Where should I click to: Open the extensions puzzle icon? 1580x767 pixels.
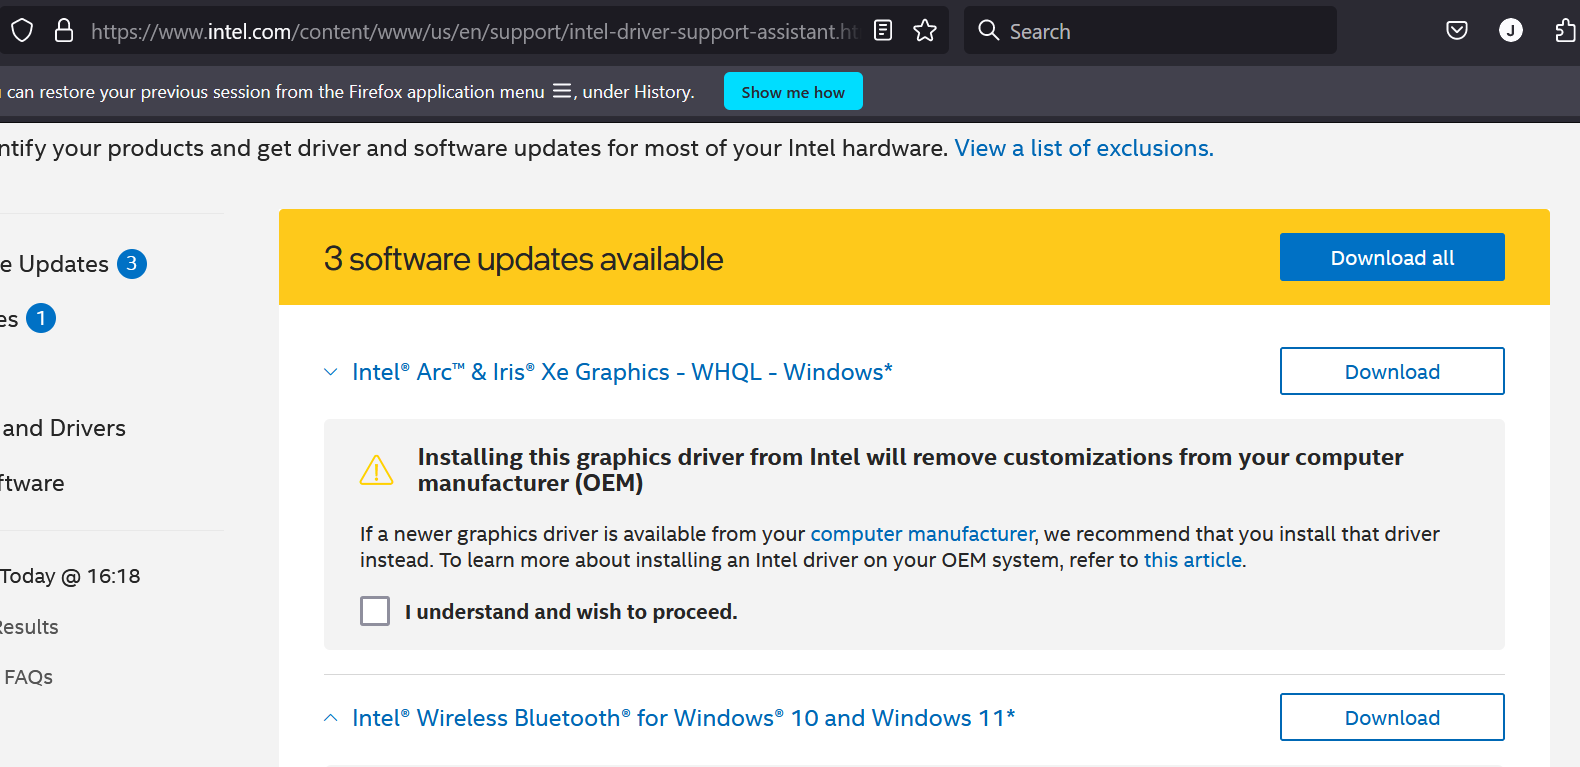click(1566, 31)
